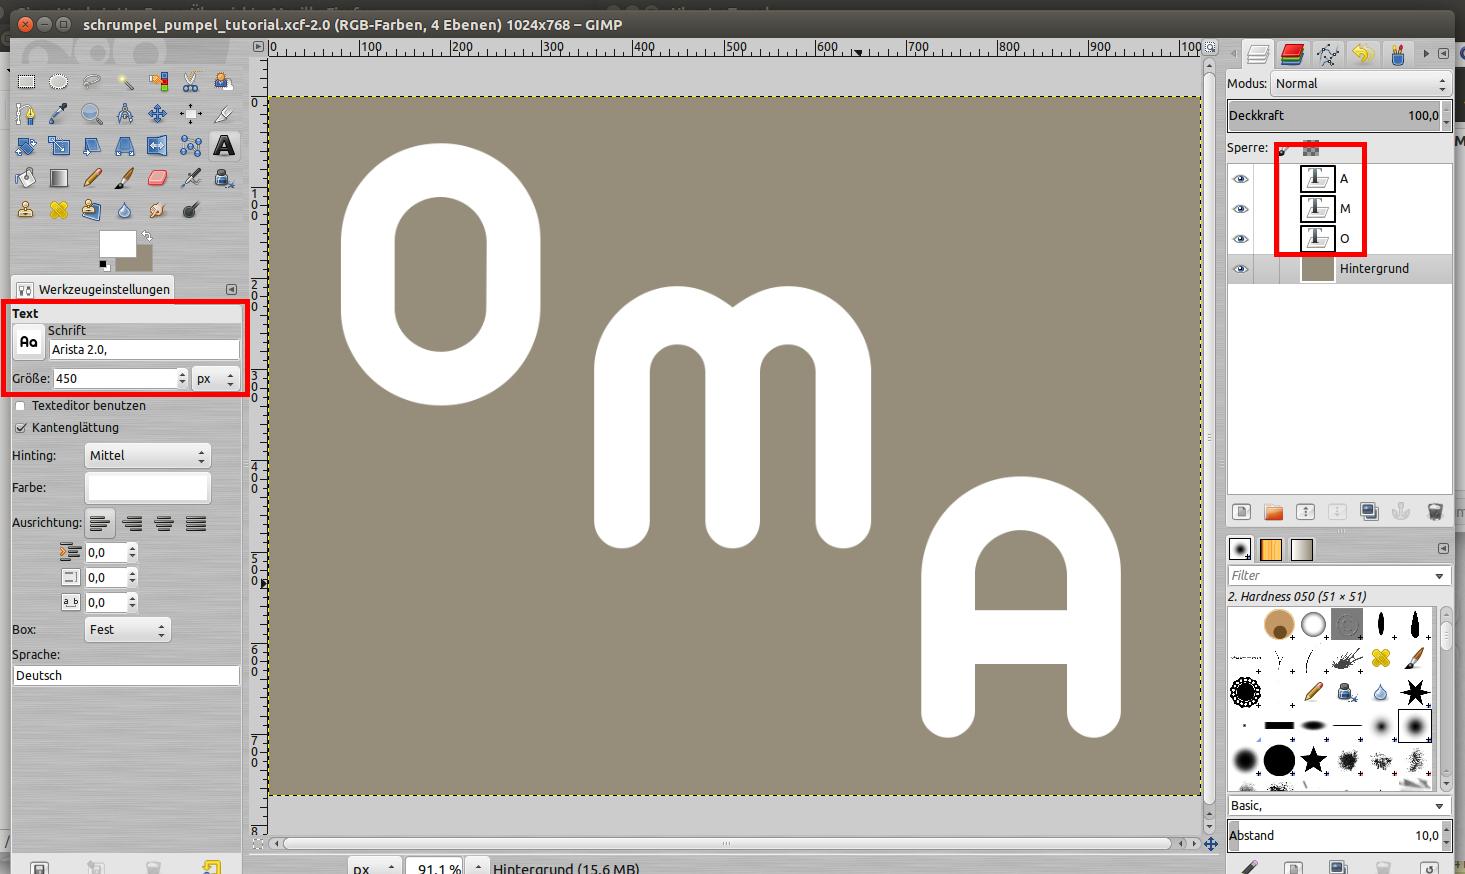Open the Aa font chooser button
The width and height of the screenshot is (1465, 874).
tap(28, 342)
